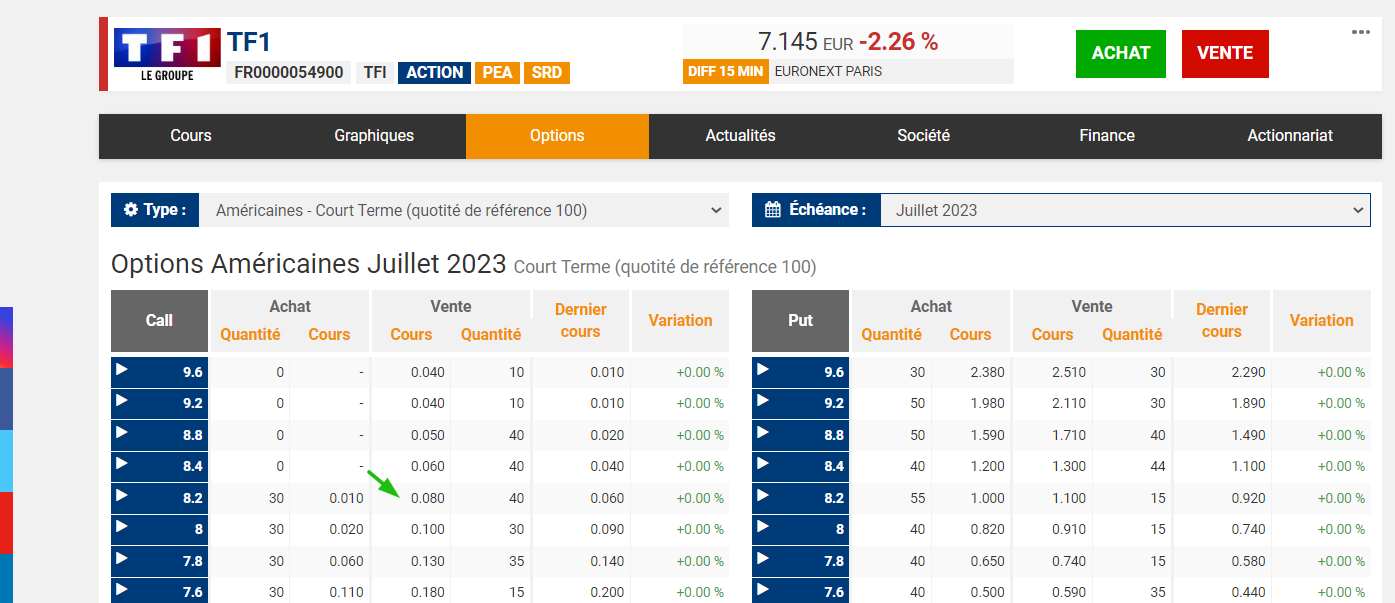The height and width of the screenshot is (603, 1395).
Task: Expand the Call 9.6 strike row arrow
Action: (122, 370)
